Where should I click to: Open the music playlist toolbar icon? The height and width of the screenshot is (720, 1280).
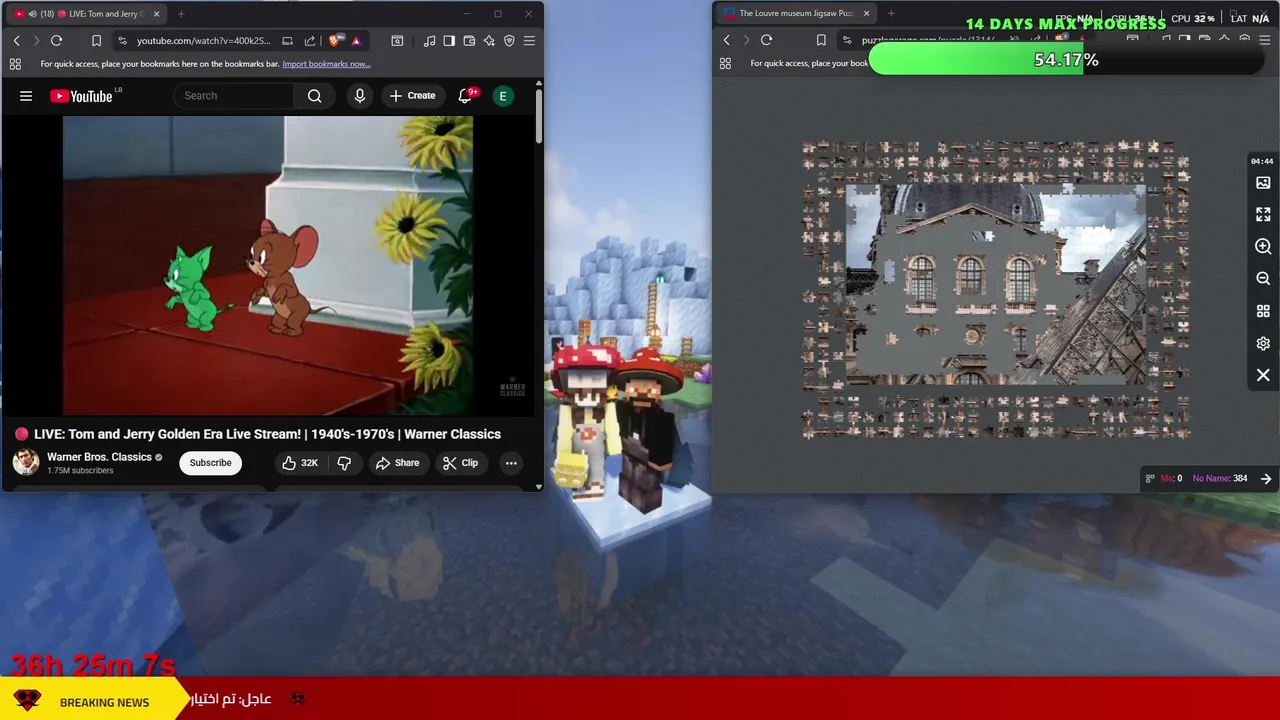point(429,40)
